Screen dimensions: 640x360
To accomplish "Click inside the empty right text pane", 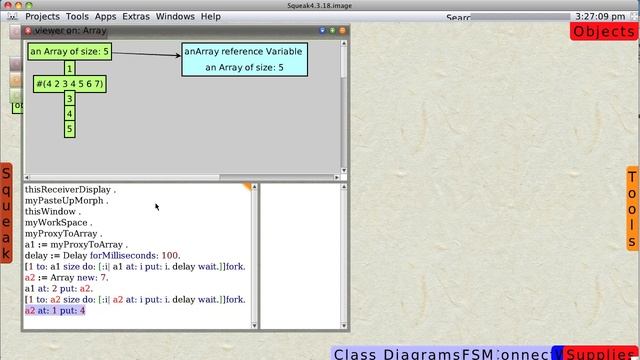I will pyautogui.click(x=300, y=256).
